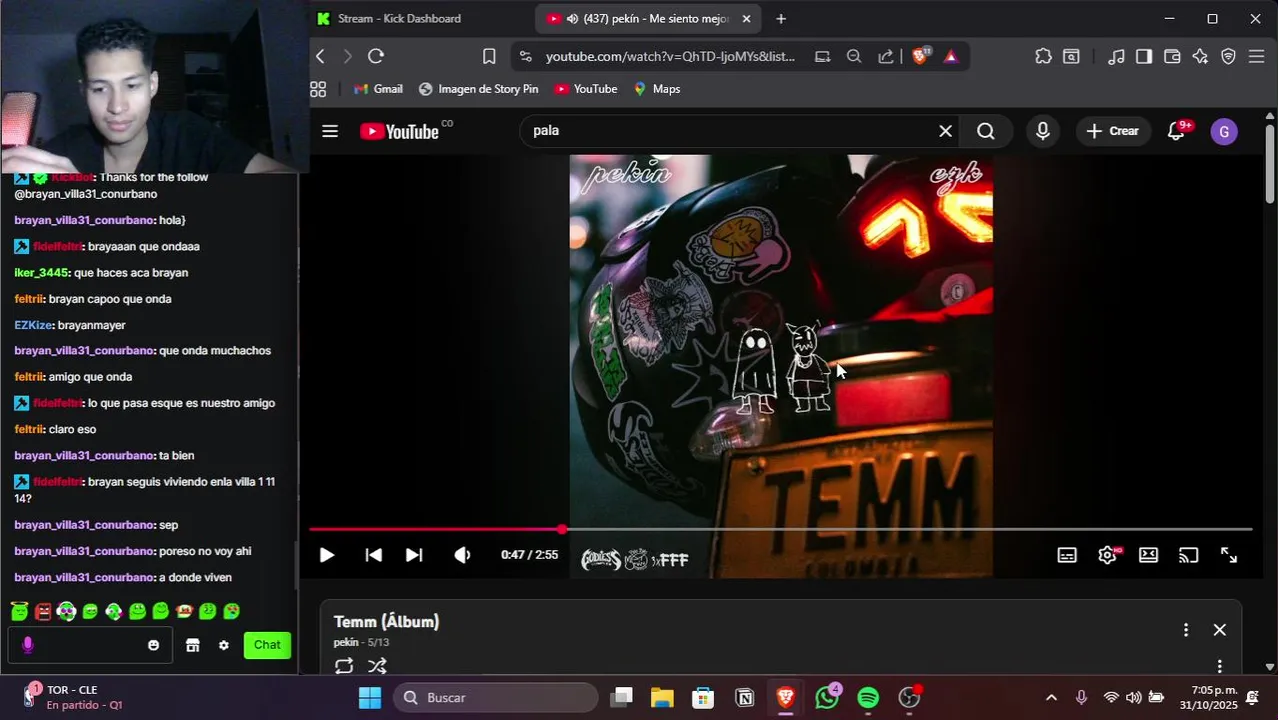Start voice search with the microphone
Screen dimensions: 1278x720
tap(1043, 131)
